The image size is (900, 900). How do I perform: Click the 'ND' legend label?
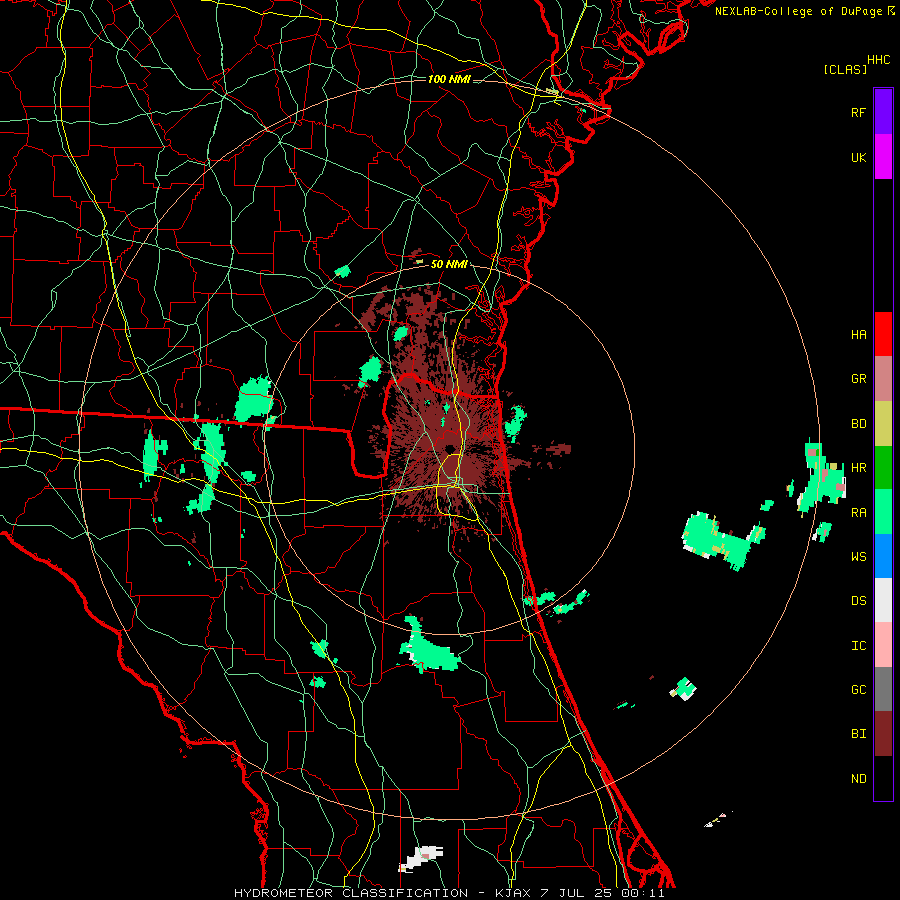859,779
